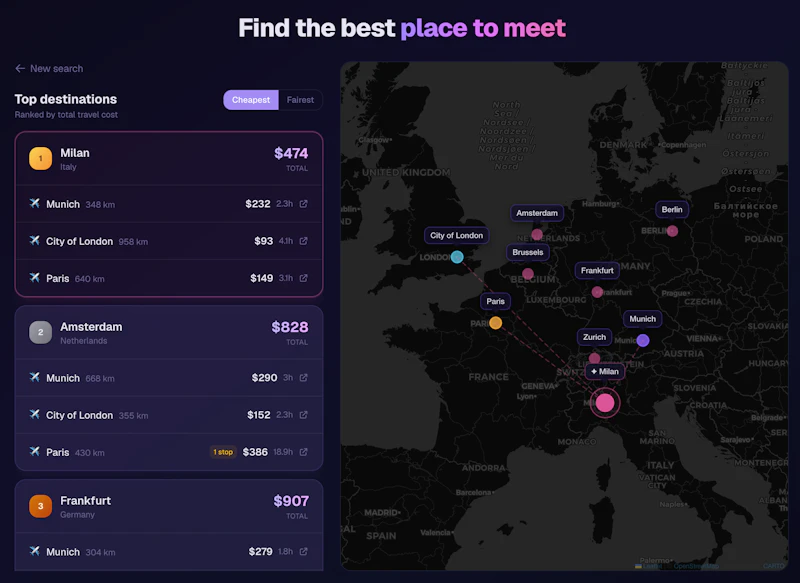
Task: Open external link for Frankfurt's Munich flight
Action: coord(304,551)
